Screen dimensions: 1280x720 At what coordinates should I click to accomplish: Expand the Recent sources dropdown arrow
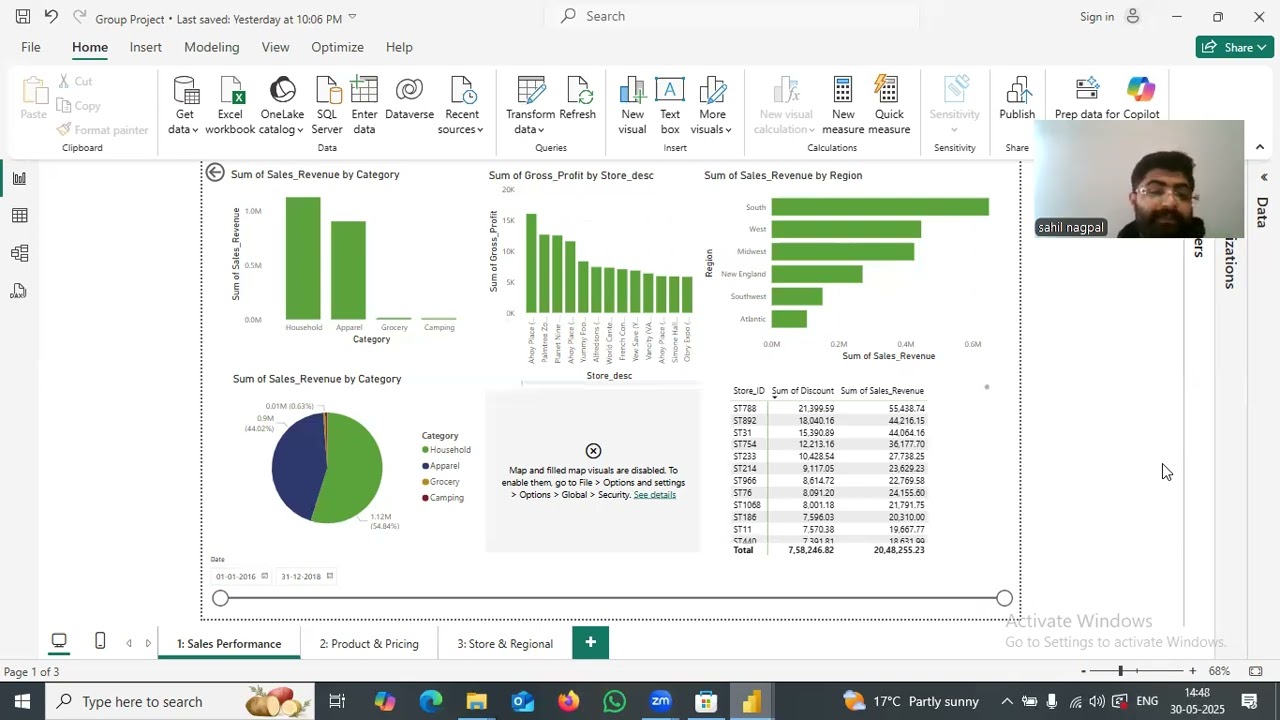(479, 130)
